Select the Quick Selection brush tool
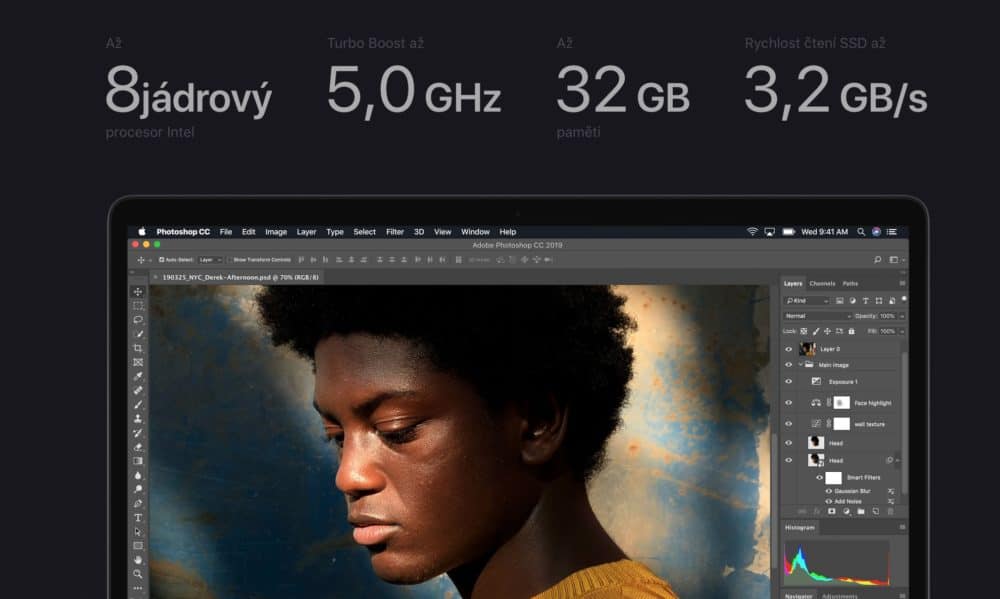Viewport: 1000px width, 599px height. 138,334
